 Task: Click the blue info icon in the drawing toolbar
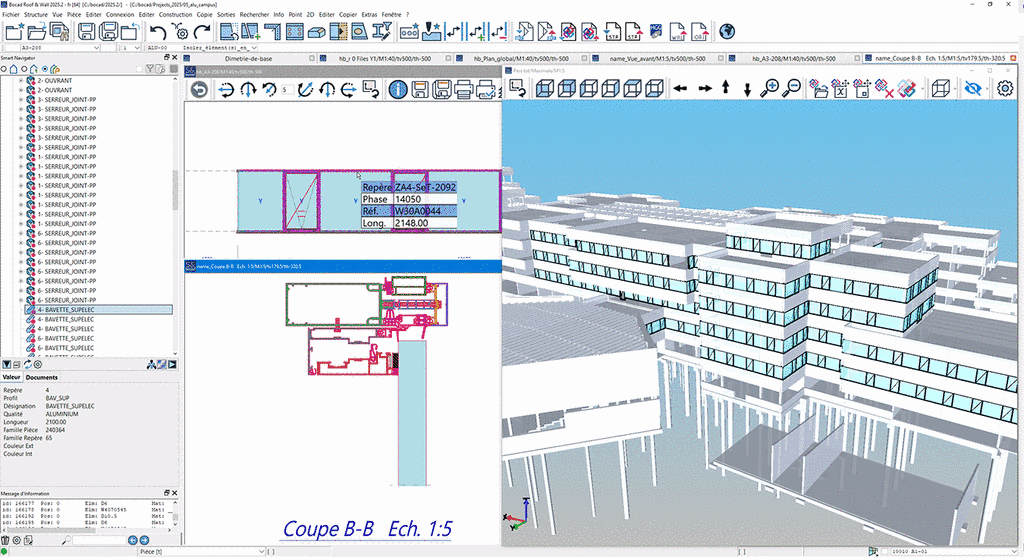coord(398,90)
